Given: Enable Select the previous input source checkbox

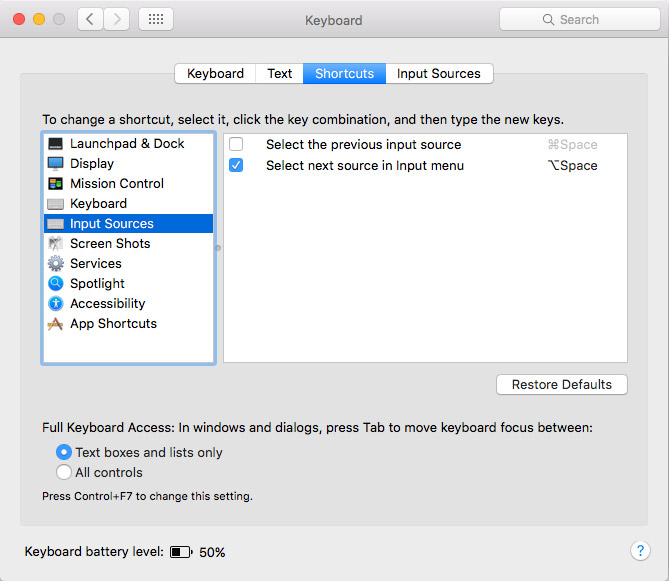Looking at the screenshot, I should click(236, 144).
